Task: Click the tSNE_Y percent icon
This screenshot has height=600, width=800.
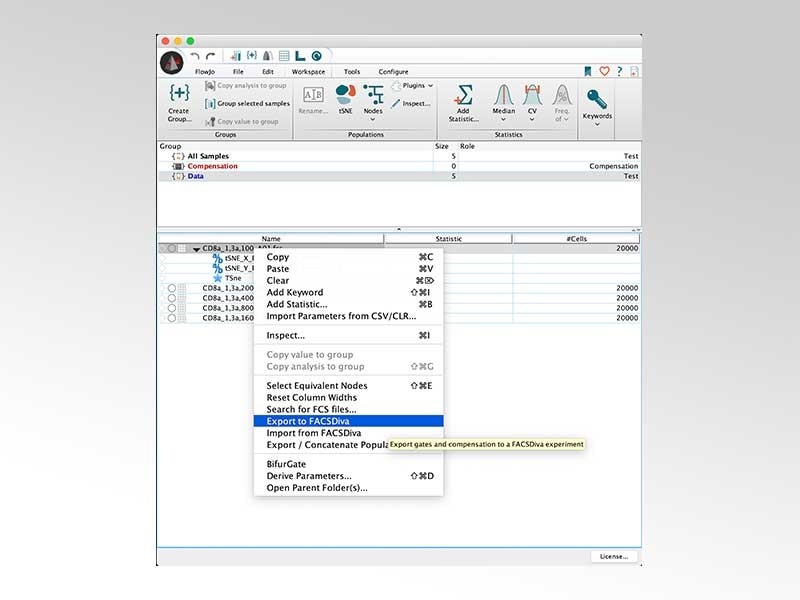Action: pos(218,268)
